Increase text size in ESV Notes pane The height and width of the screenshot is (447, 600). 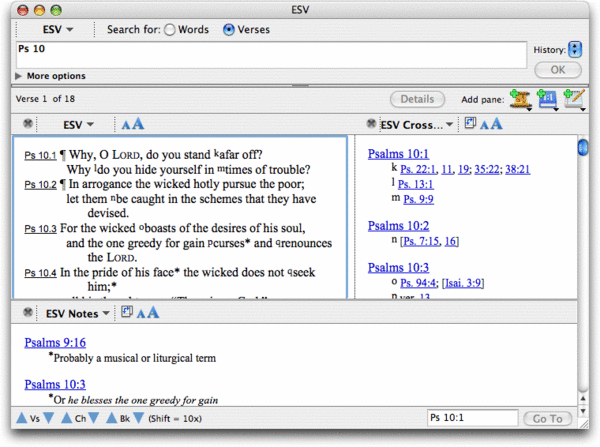[153, 312]
